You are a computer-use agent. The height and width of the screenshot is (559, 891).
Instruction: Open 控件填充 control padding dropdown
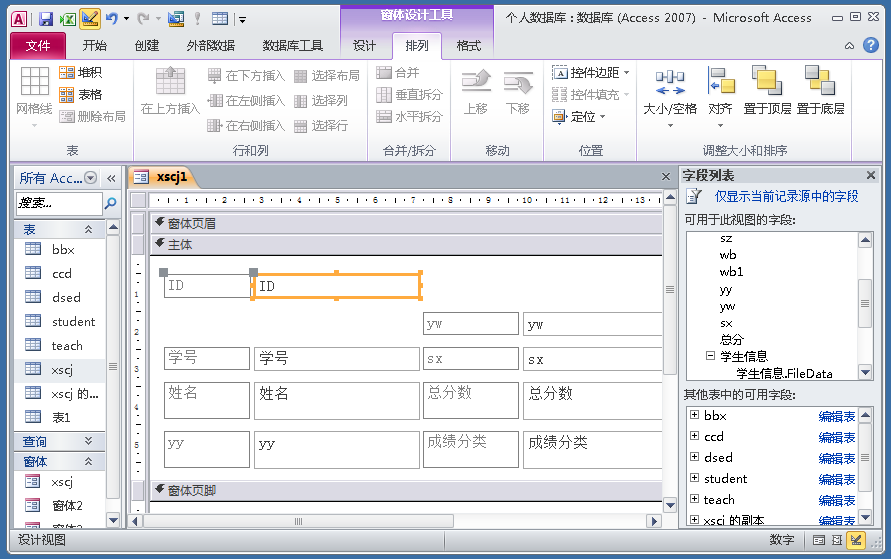click(x=590, y=94)
